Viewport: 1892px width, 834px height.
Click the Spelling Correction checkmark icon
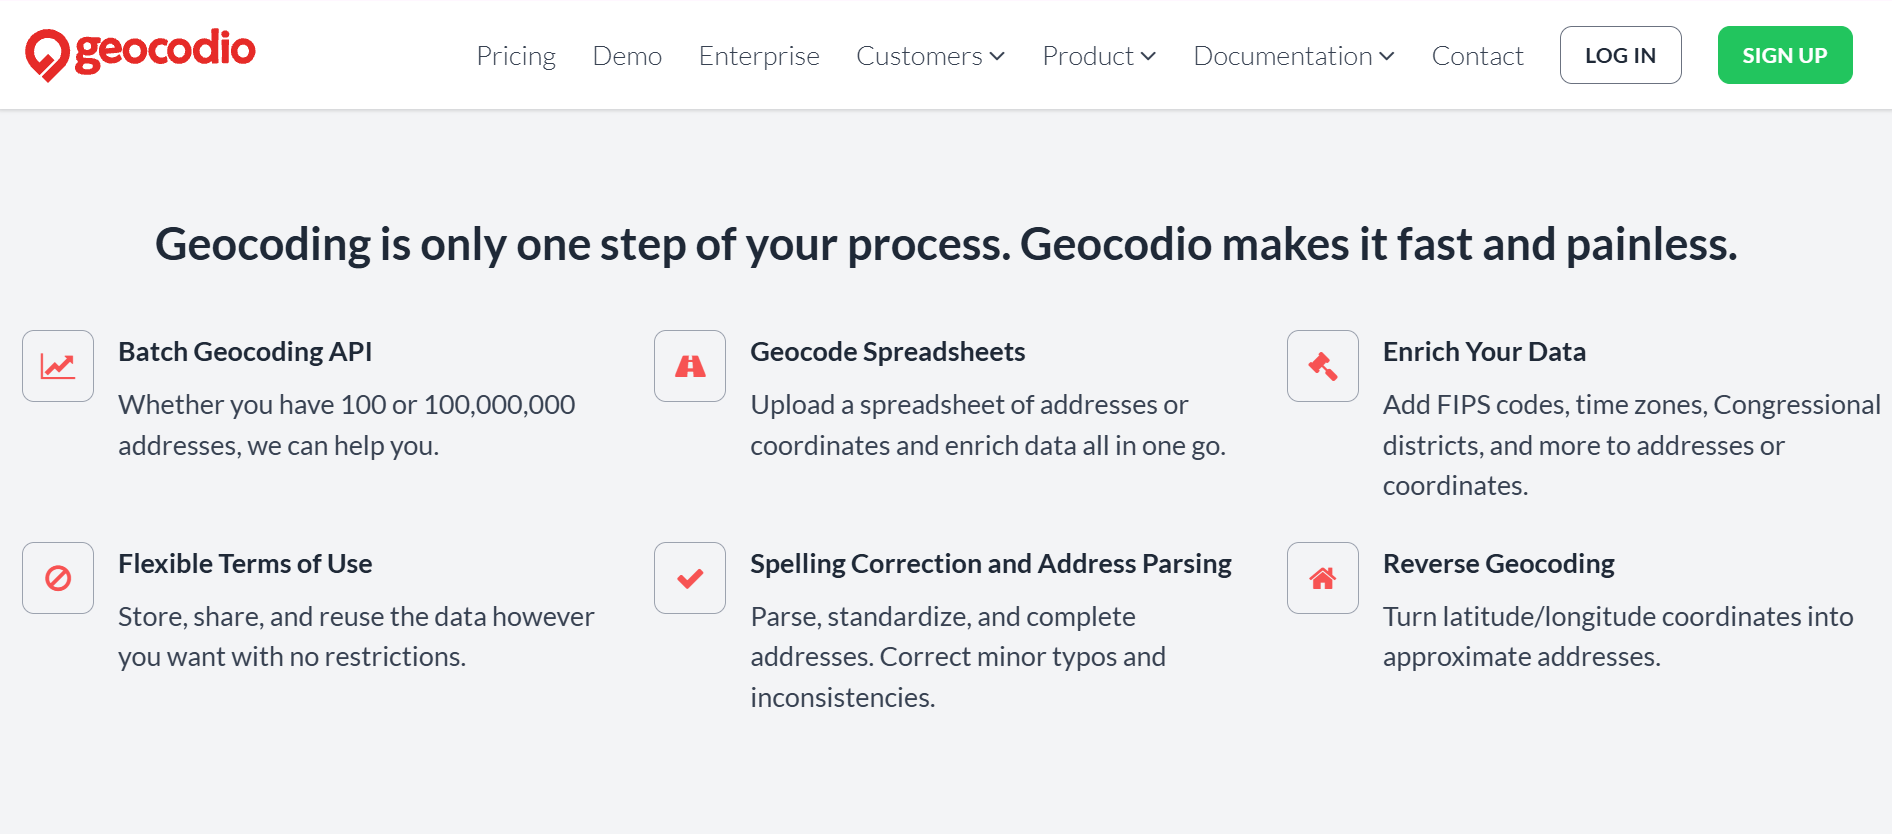(x=689, y=577)
